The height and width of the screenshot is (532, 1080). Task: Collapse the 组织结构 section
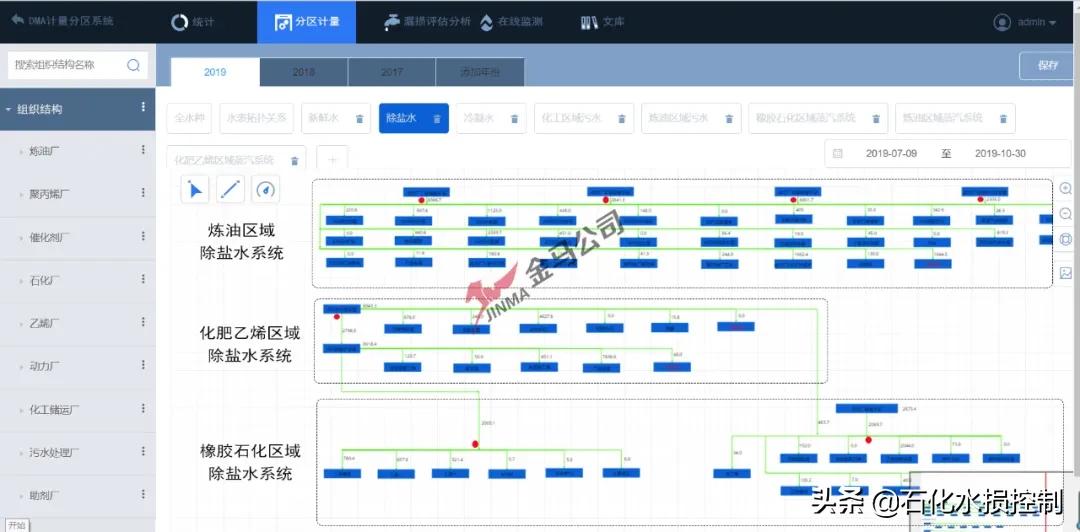pyautogui.click(x=8, y=109)
